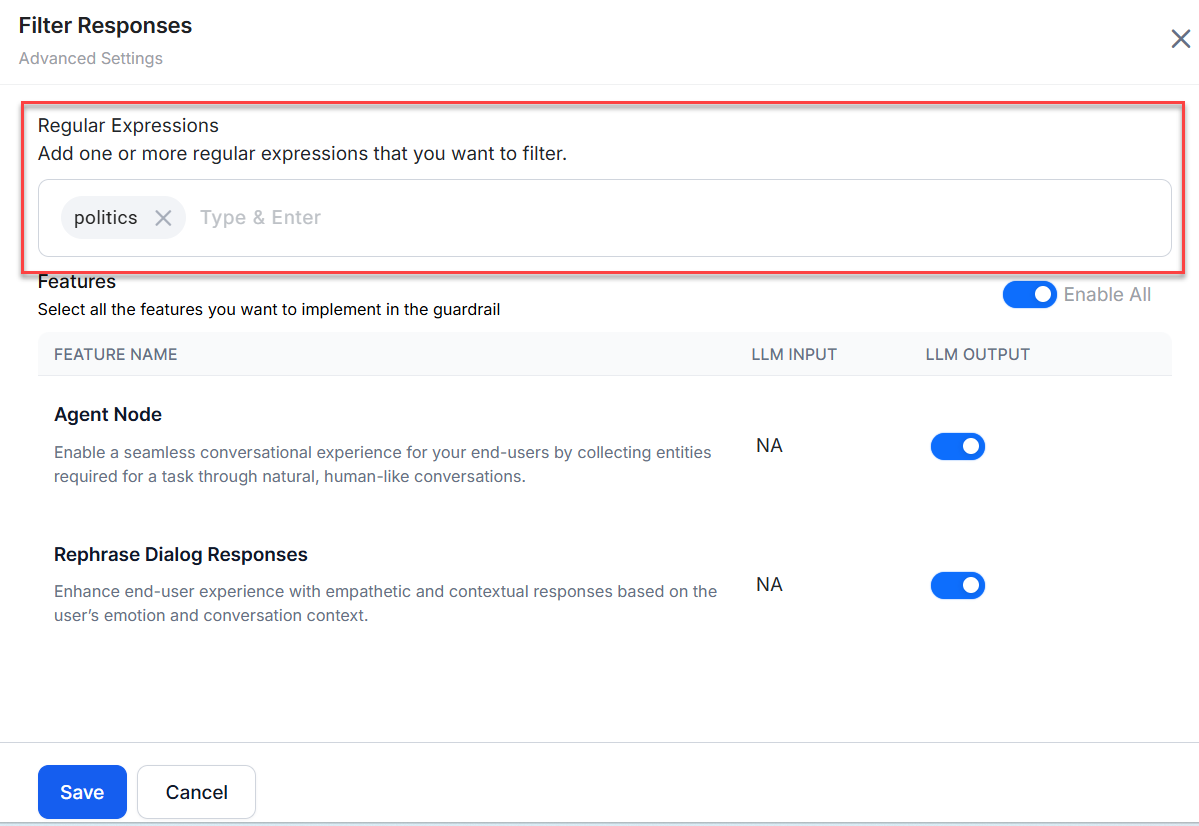
Task: Click the Features section heading
Action: pyautogui.click(x=77, y=282)
